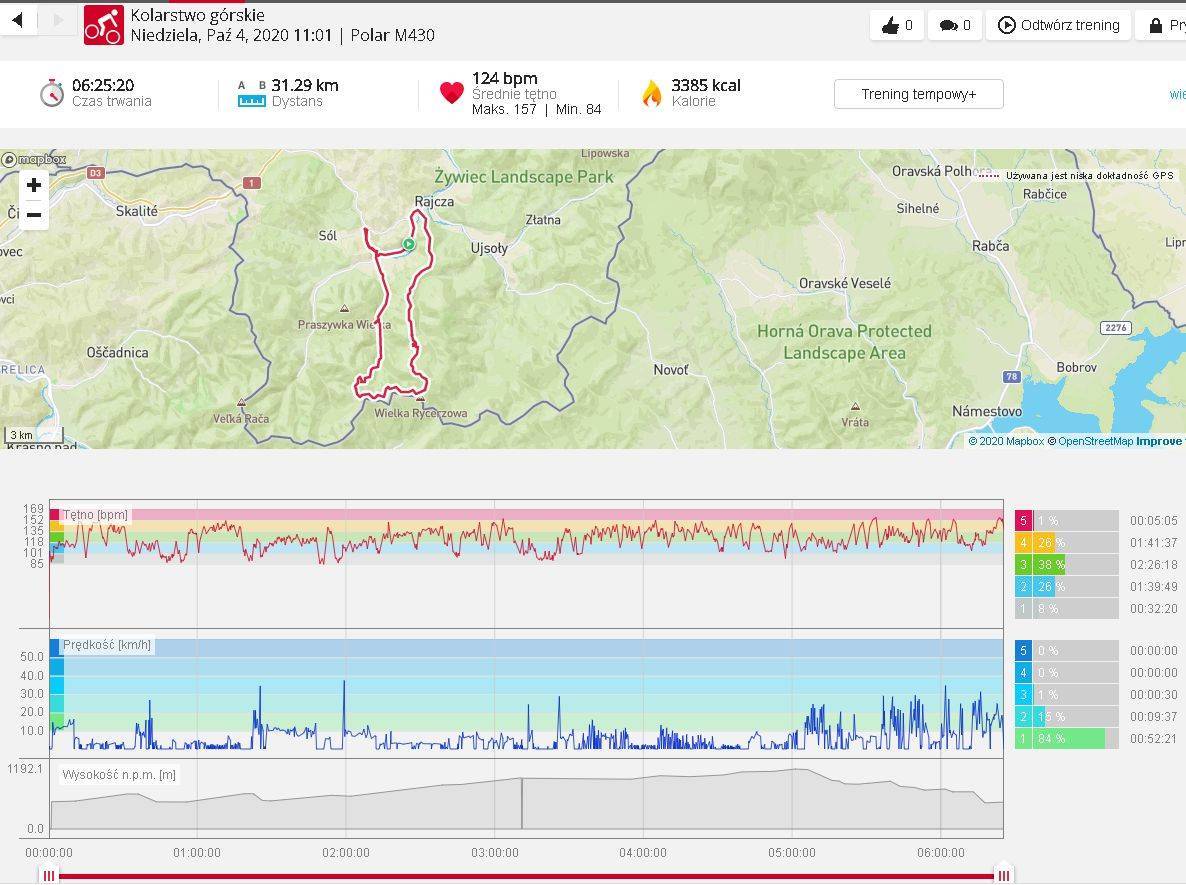
Task: Open the Mapbox copyright link
Action: pos(1005,441)
